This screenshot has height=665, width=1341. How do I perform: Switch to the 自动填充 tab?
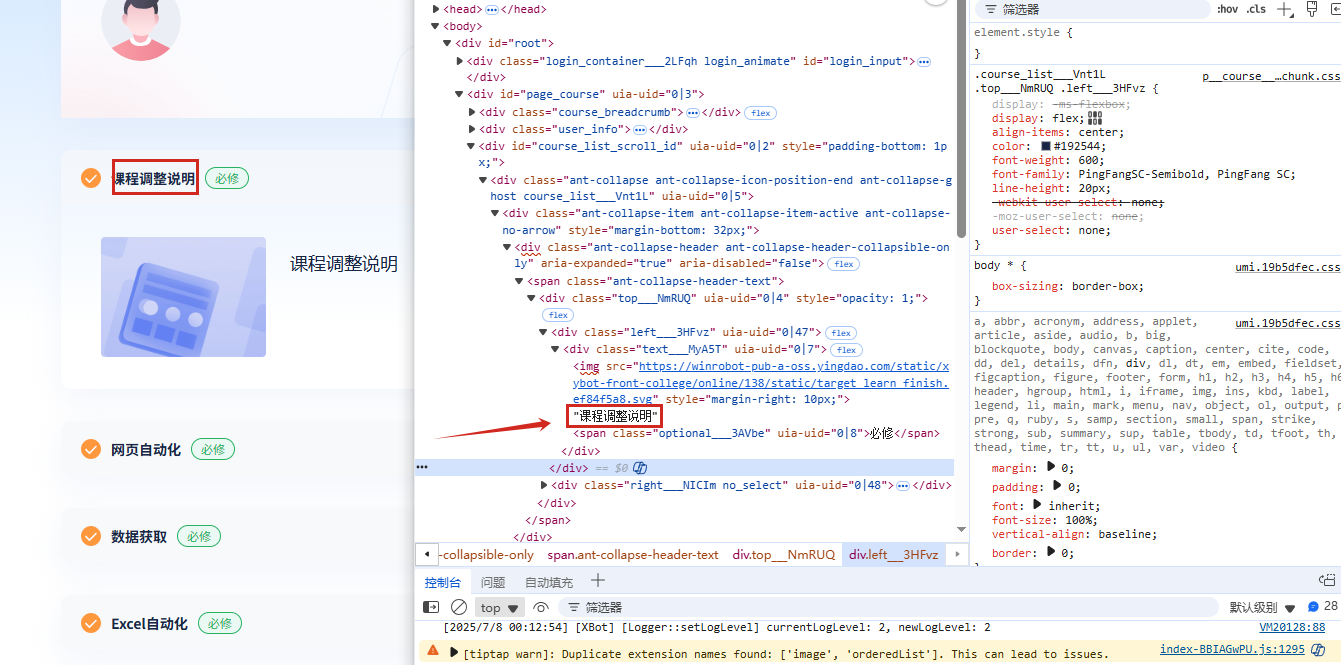coord(549,582)
